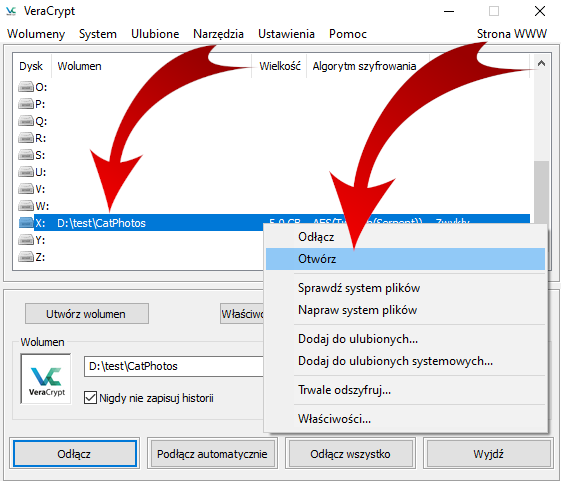Choose Trwale odszyfruj... entry
The image size is (561, 481).
pos(405,390)
